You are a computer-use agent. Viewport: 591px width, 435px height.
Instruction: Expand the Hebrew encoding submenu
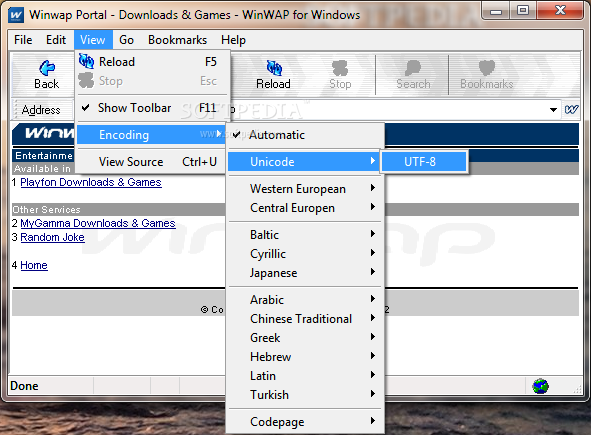[x=306, y=357]
